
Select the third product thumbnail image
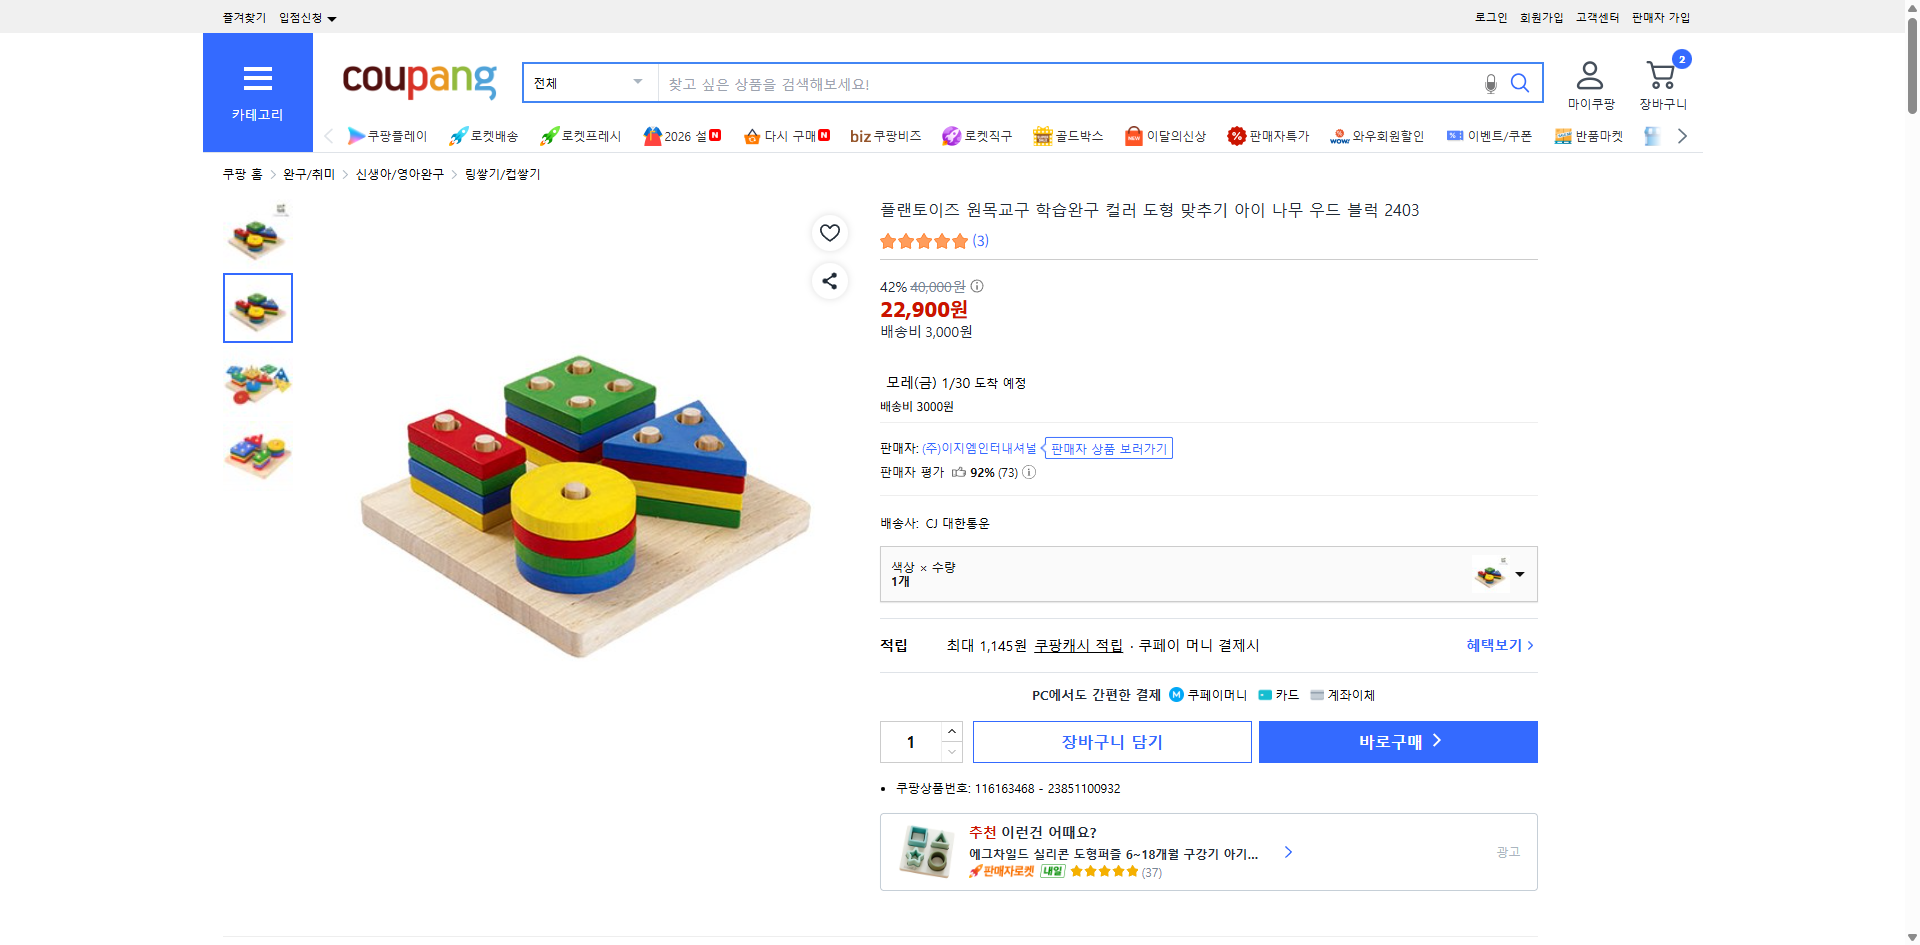click(257, 381)
